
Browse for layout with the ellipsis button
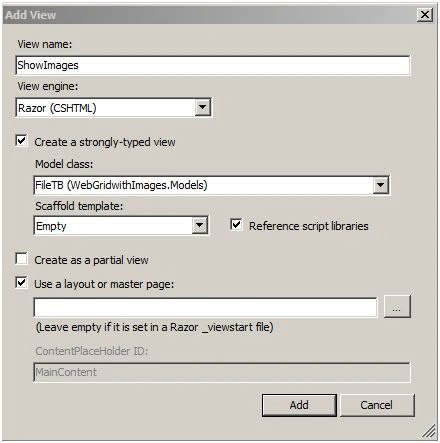tap(397, 306)
